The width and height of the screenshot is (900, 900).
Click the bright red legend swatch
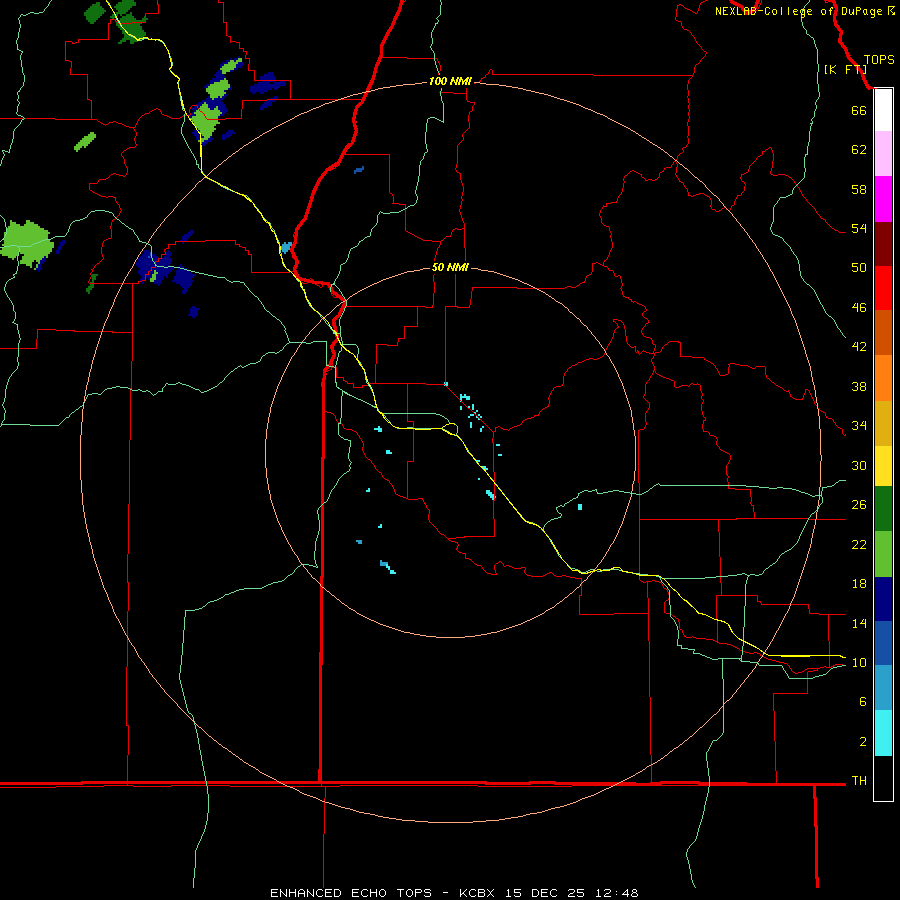pyautogui.click(x=883, y=288)
